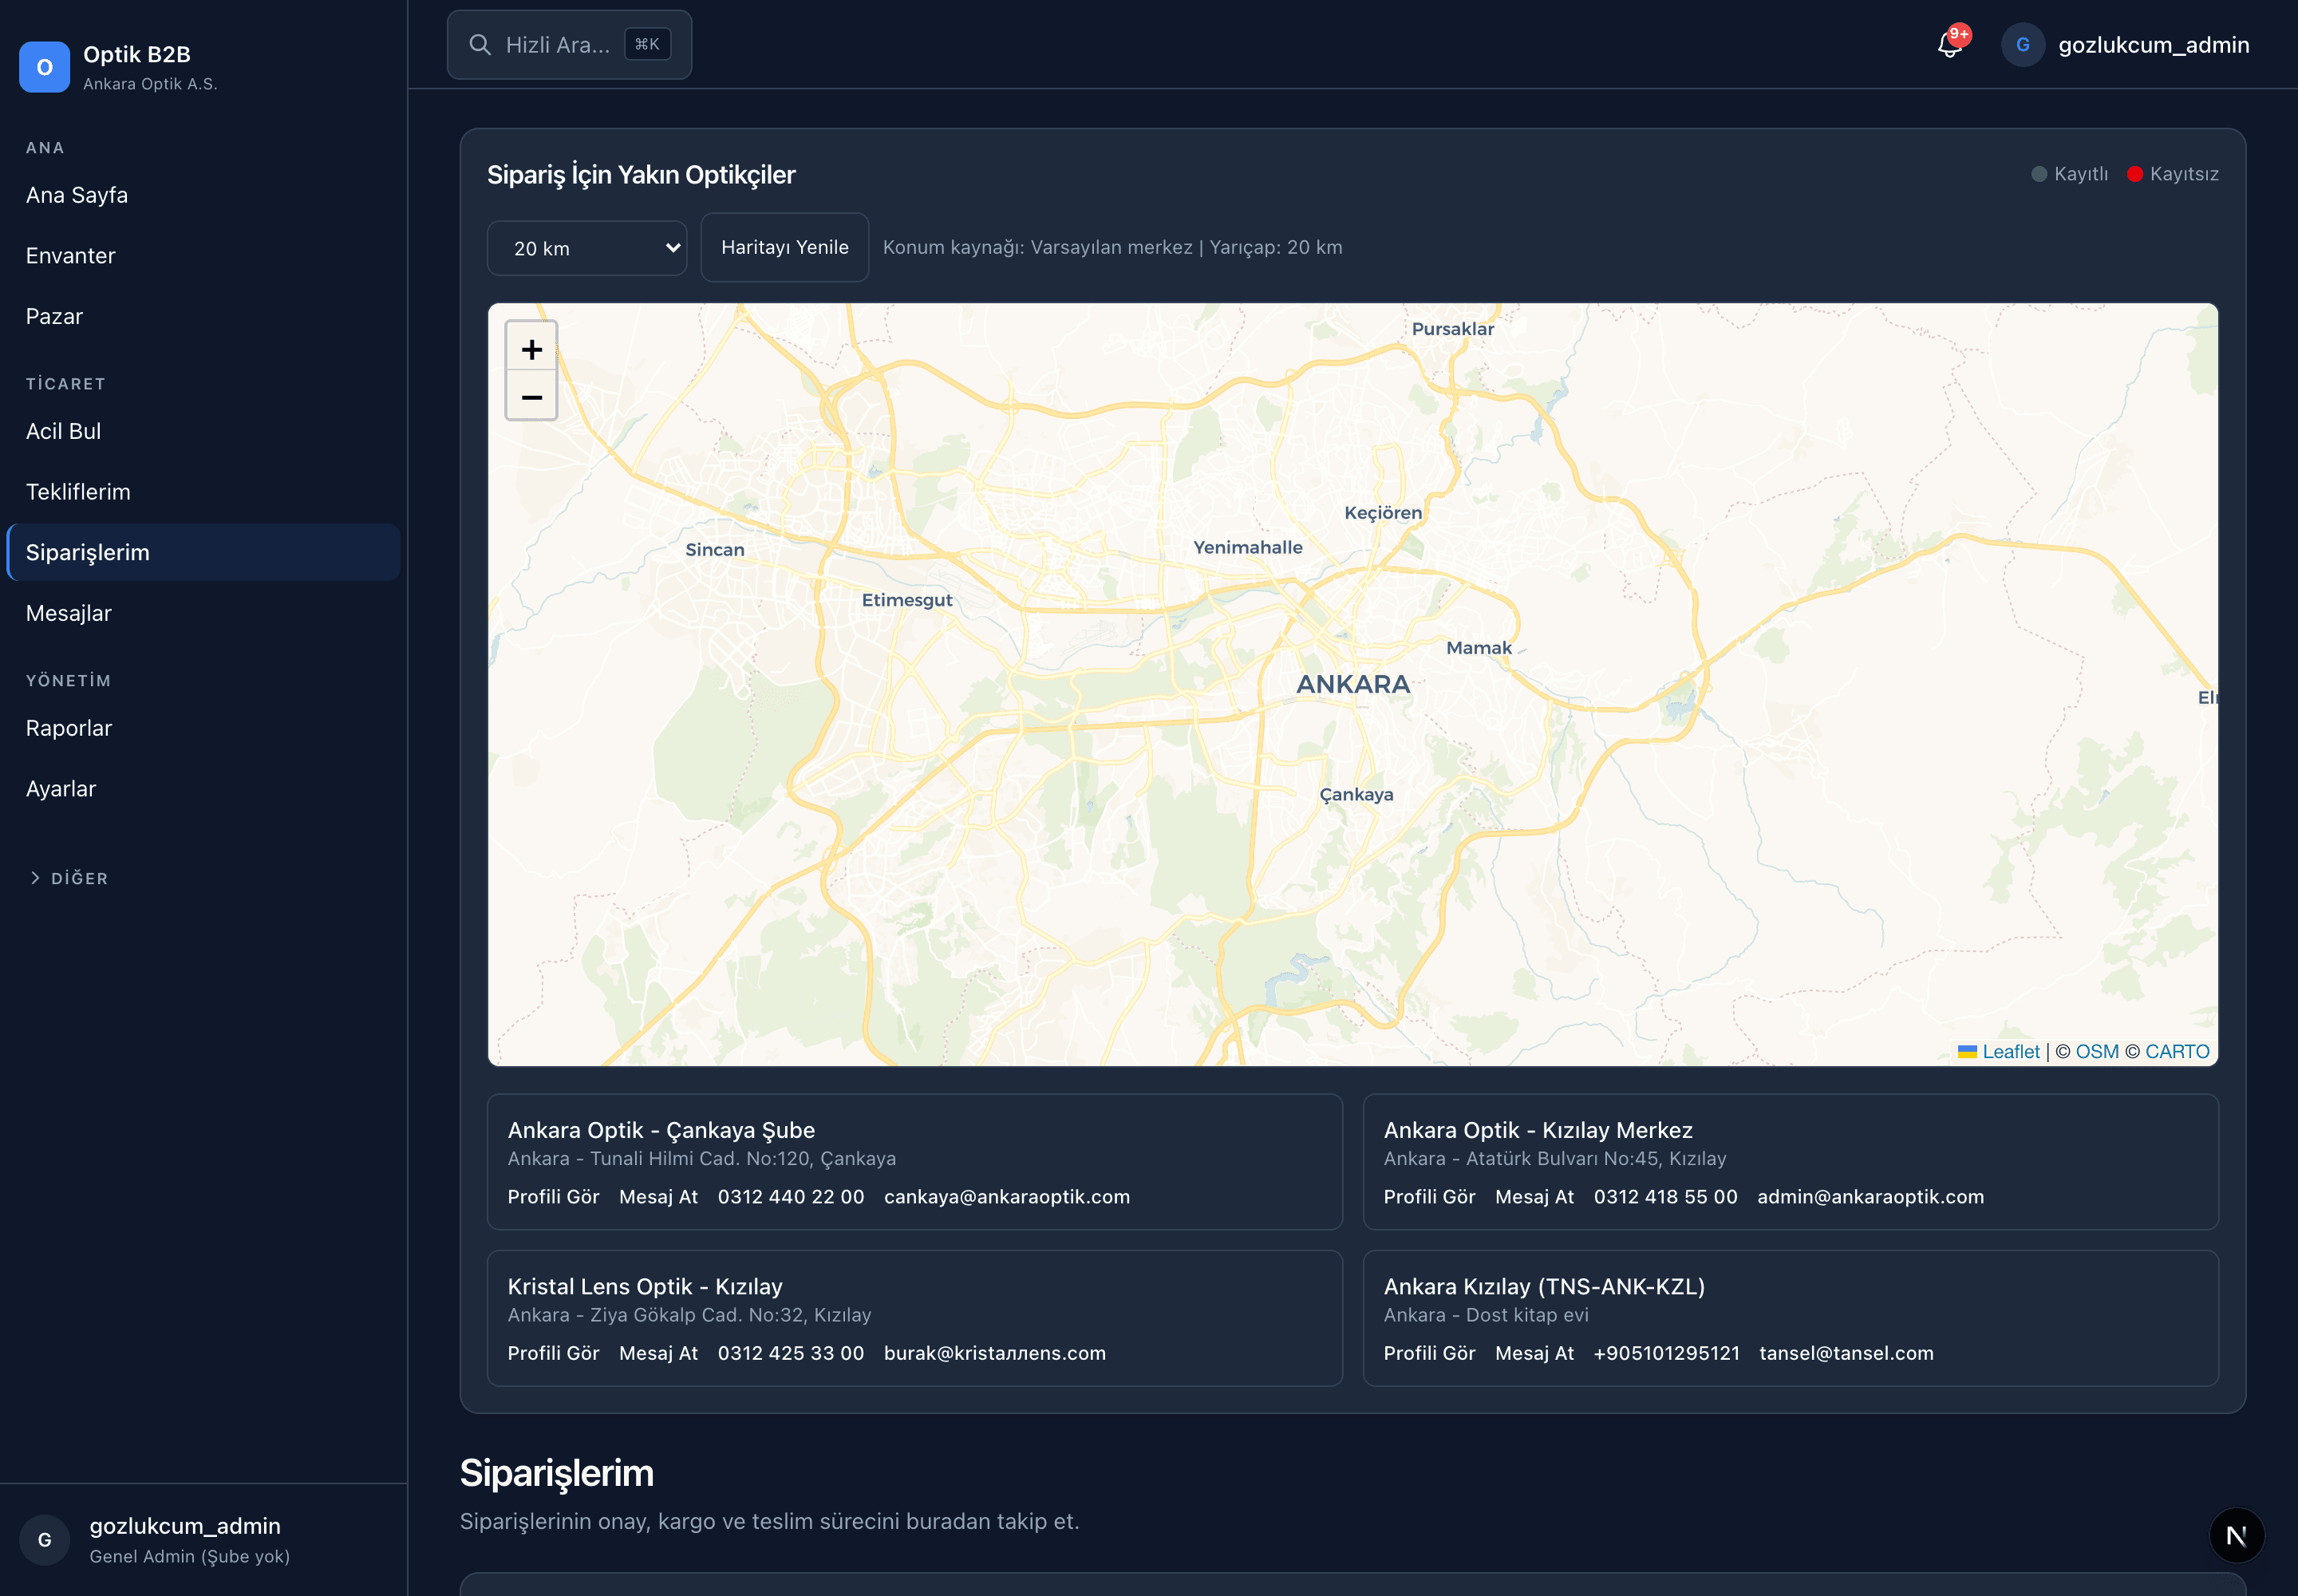The image size is (2298, 1596).
Task: Click the Keçiören label on the map
Action: 1382,512
